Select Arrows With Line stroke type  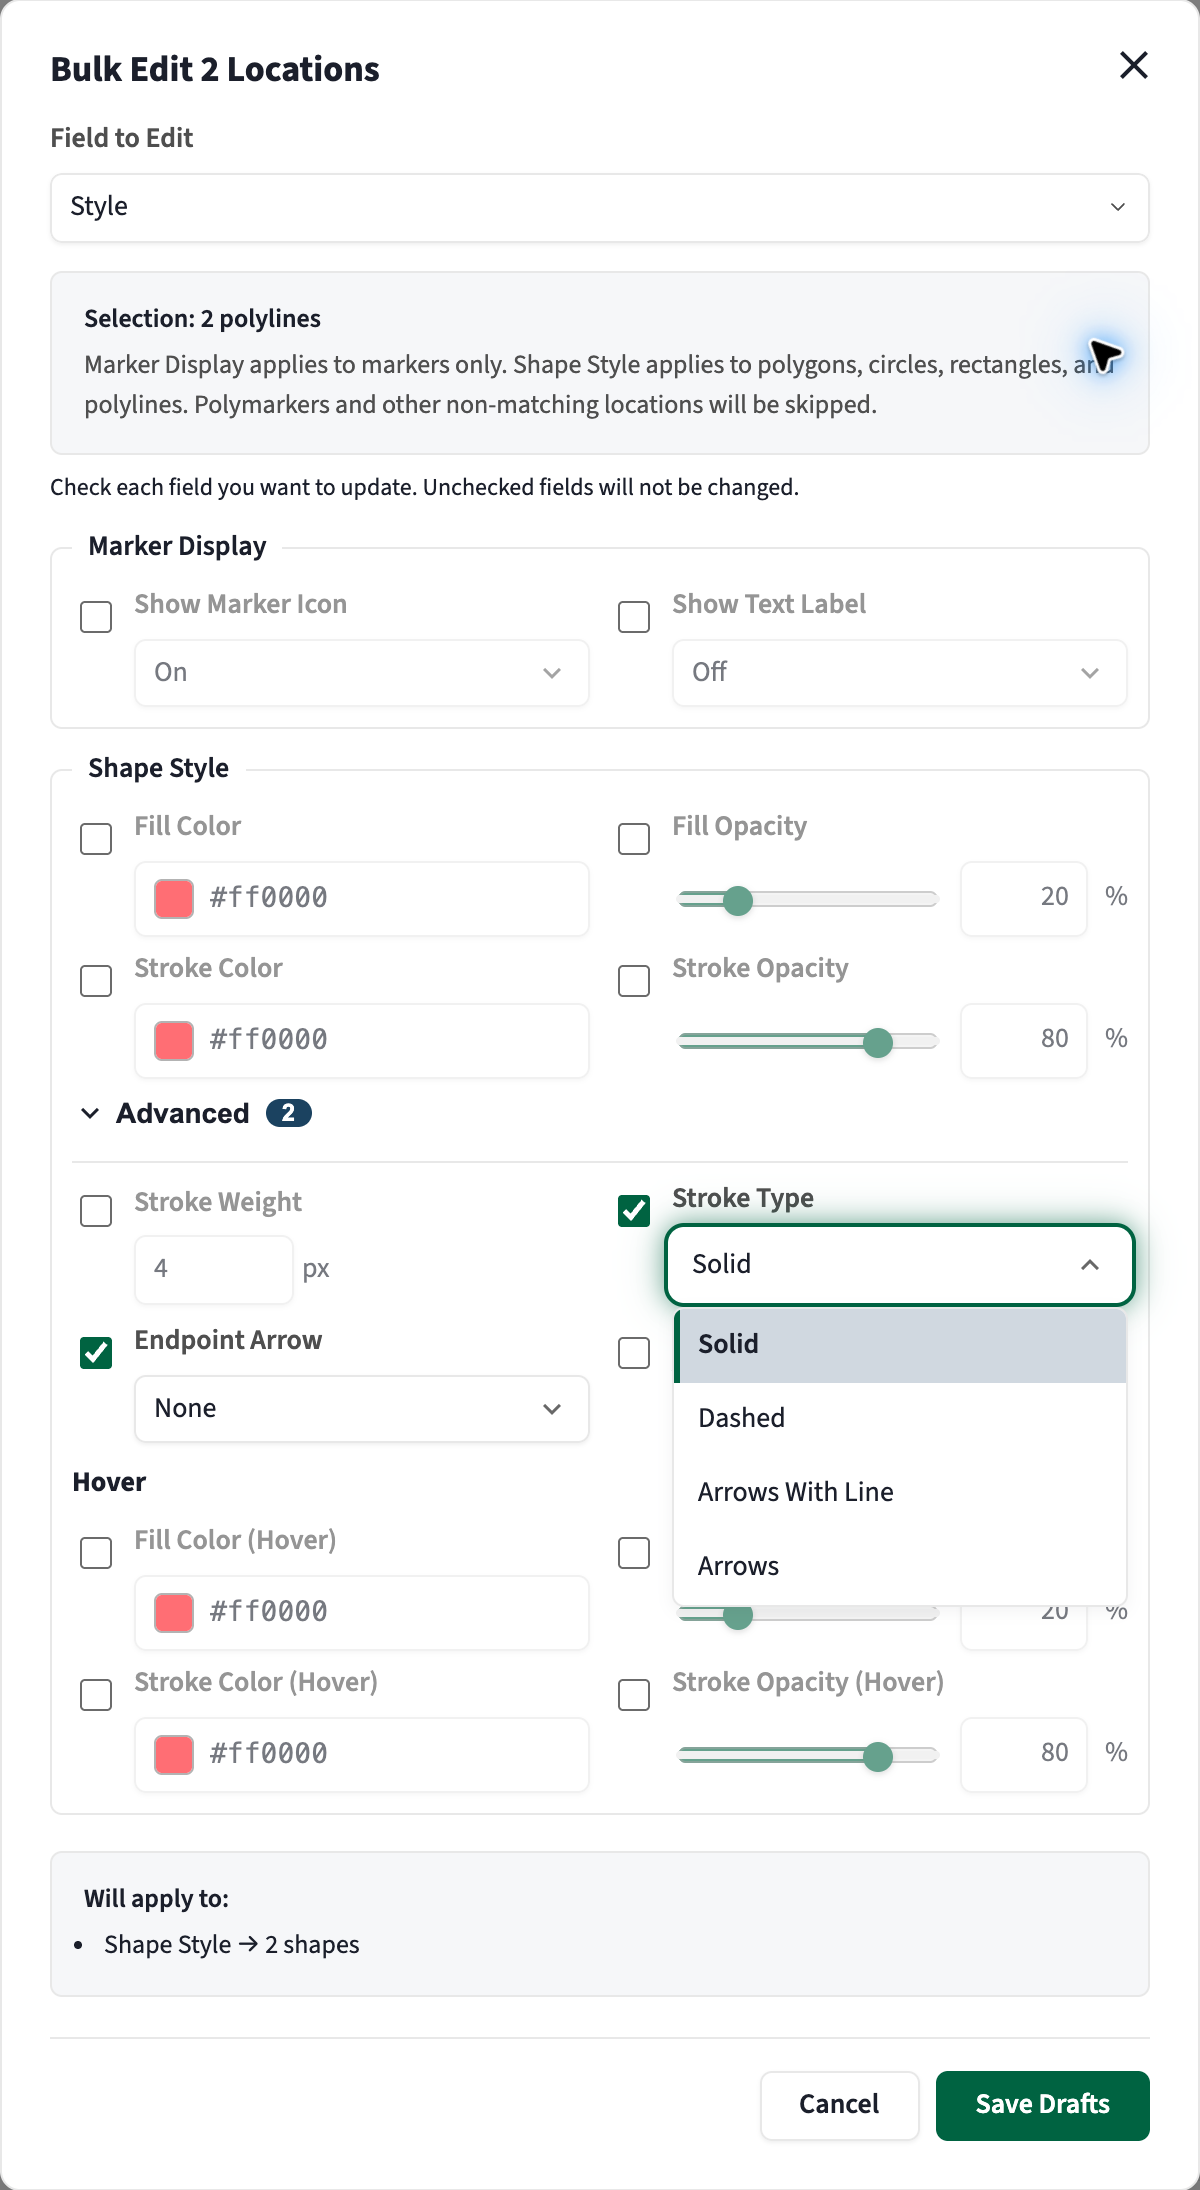click(x=900, y=1493)
